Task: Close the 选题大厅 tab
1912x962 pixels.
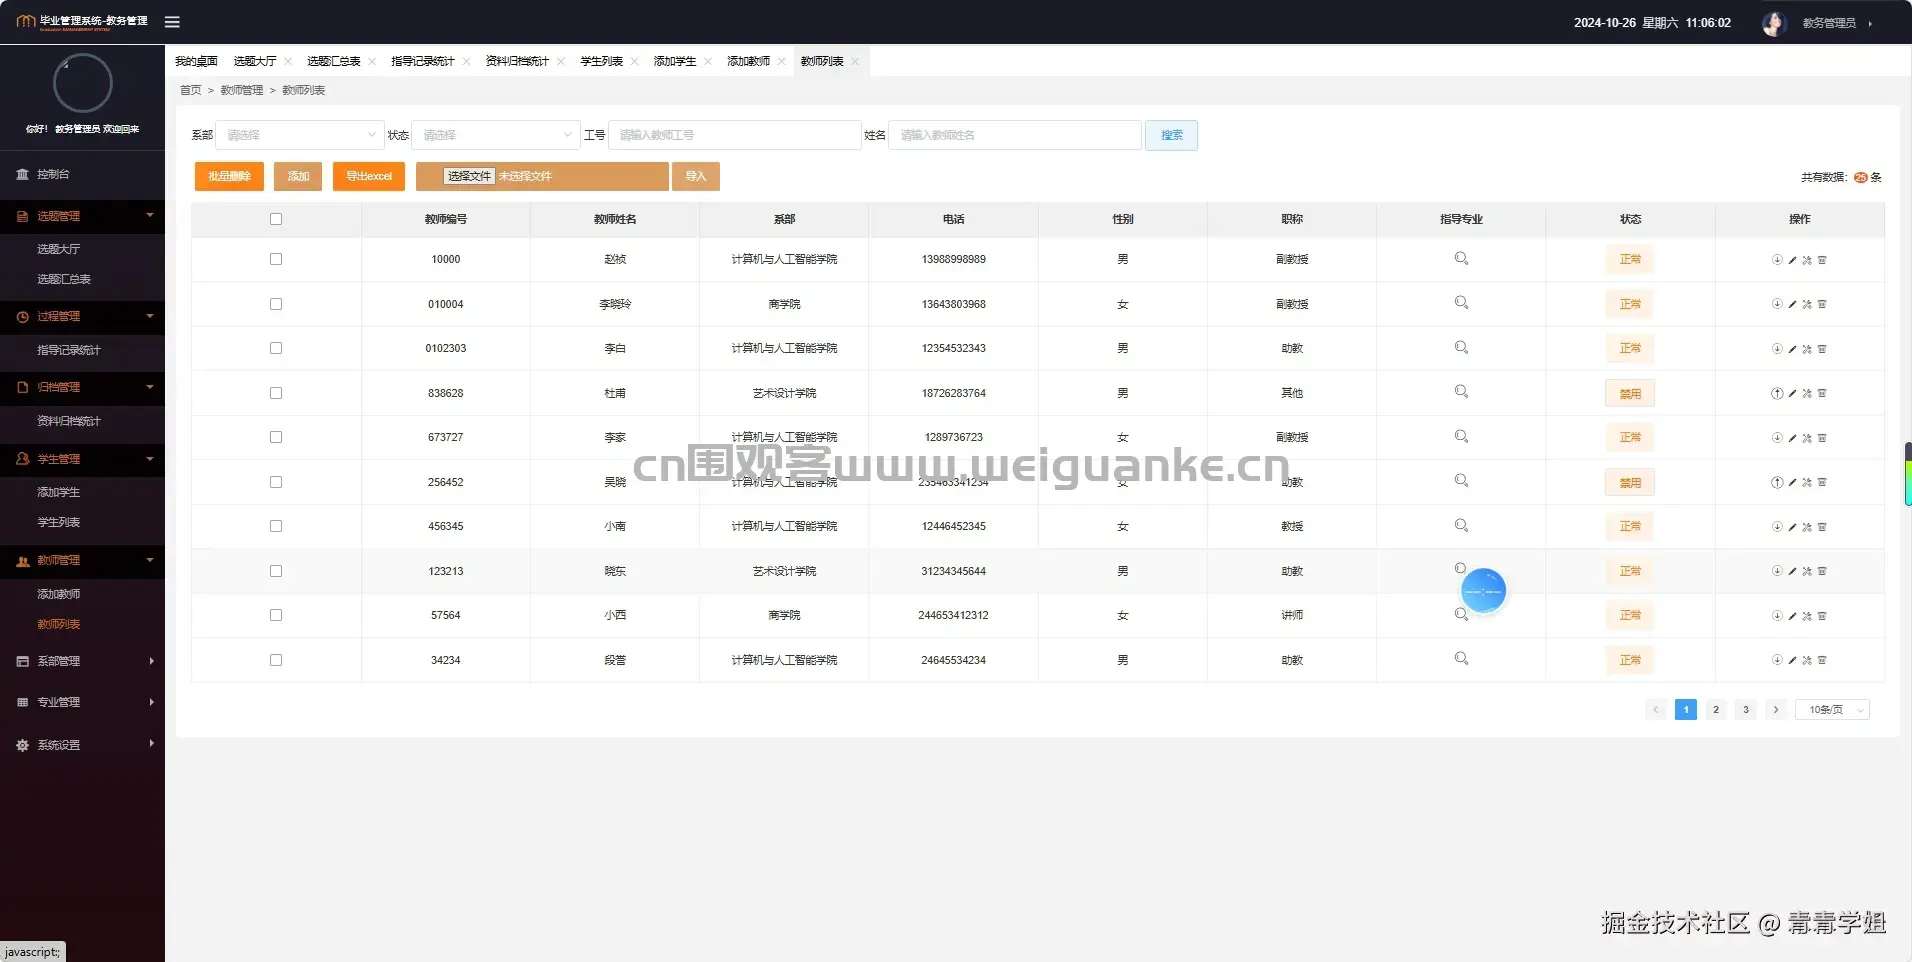Action: click(x=288, y=62)
